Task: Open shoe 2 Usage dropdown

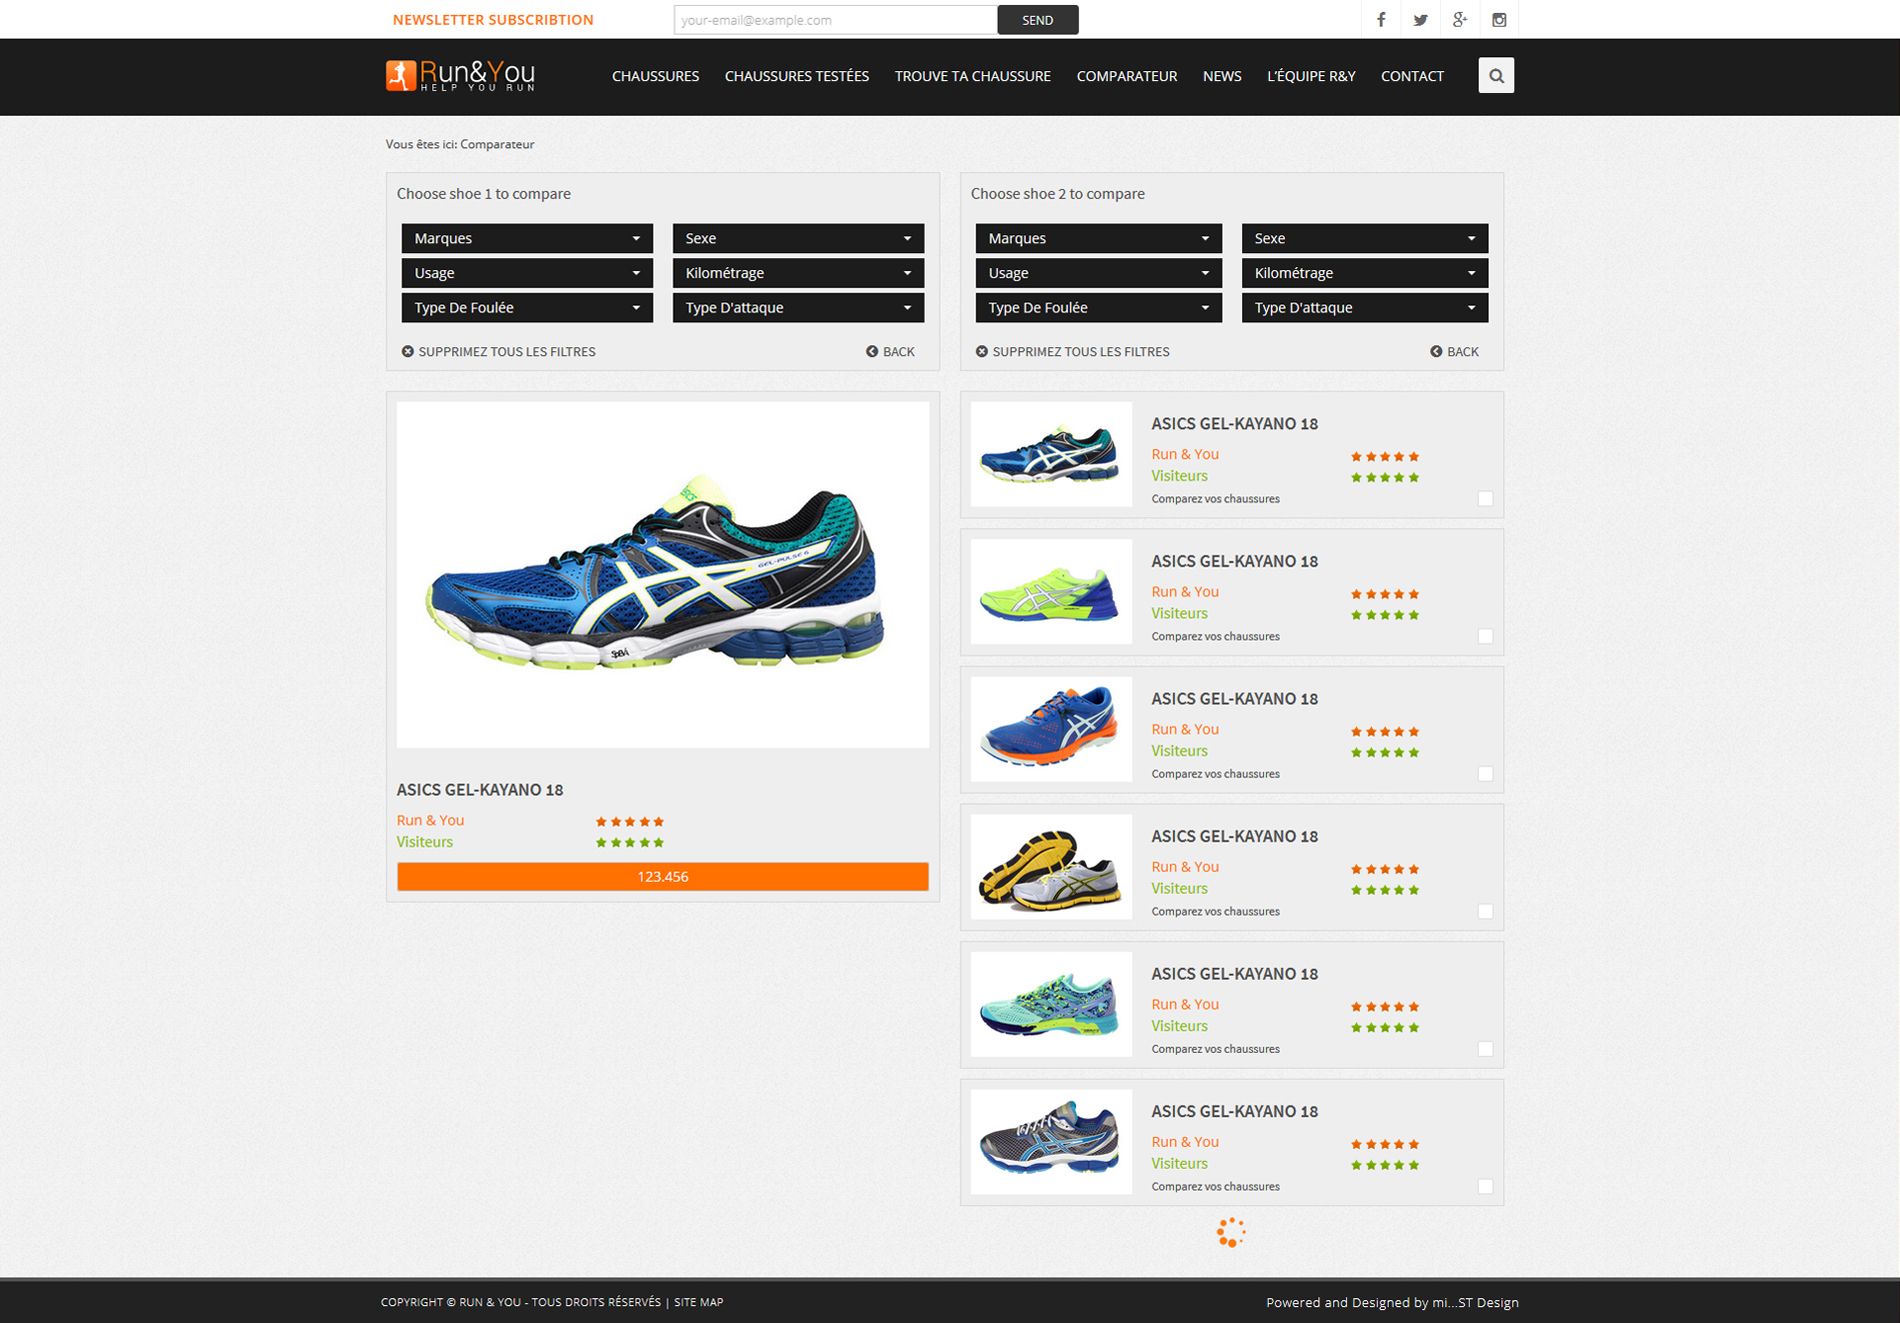Action: pyautogui.click(x=1099, y=273)
